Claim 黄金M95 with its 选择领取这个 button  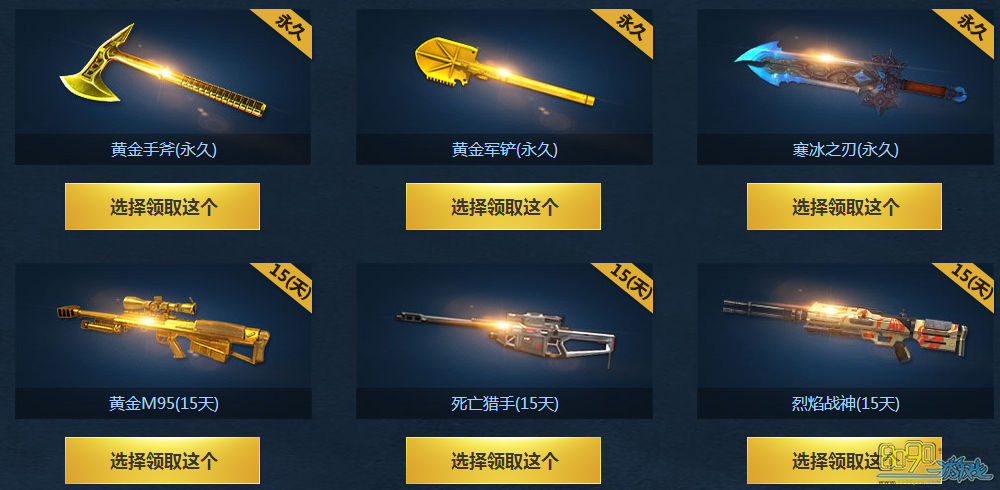pos(163,460)
